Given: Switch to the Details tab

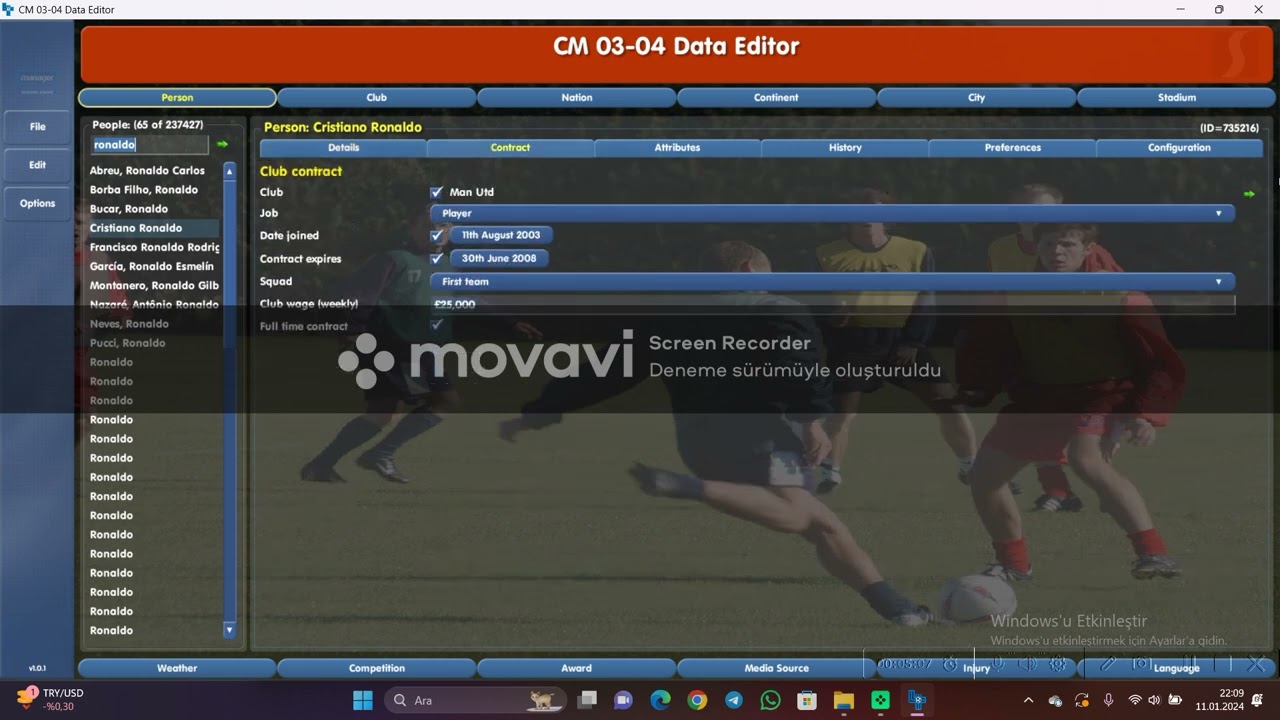Looking at the screenshot, I should tap(343, 147).
